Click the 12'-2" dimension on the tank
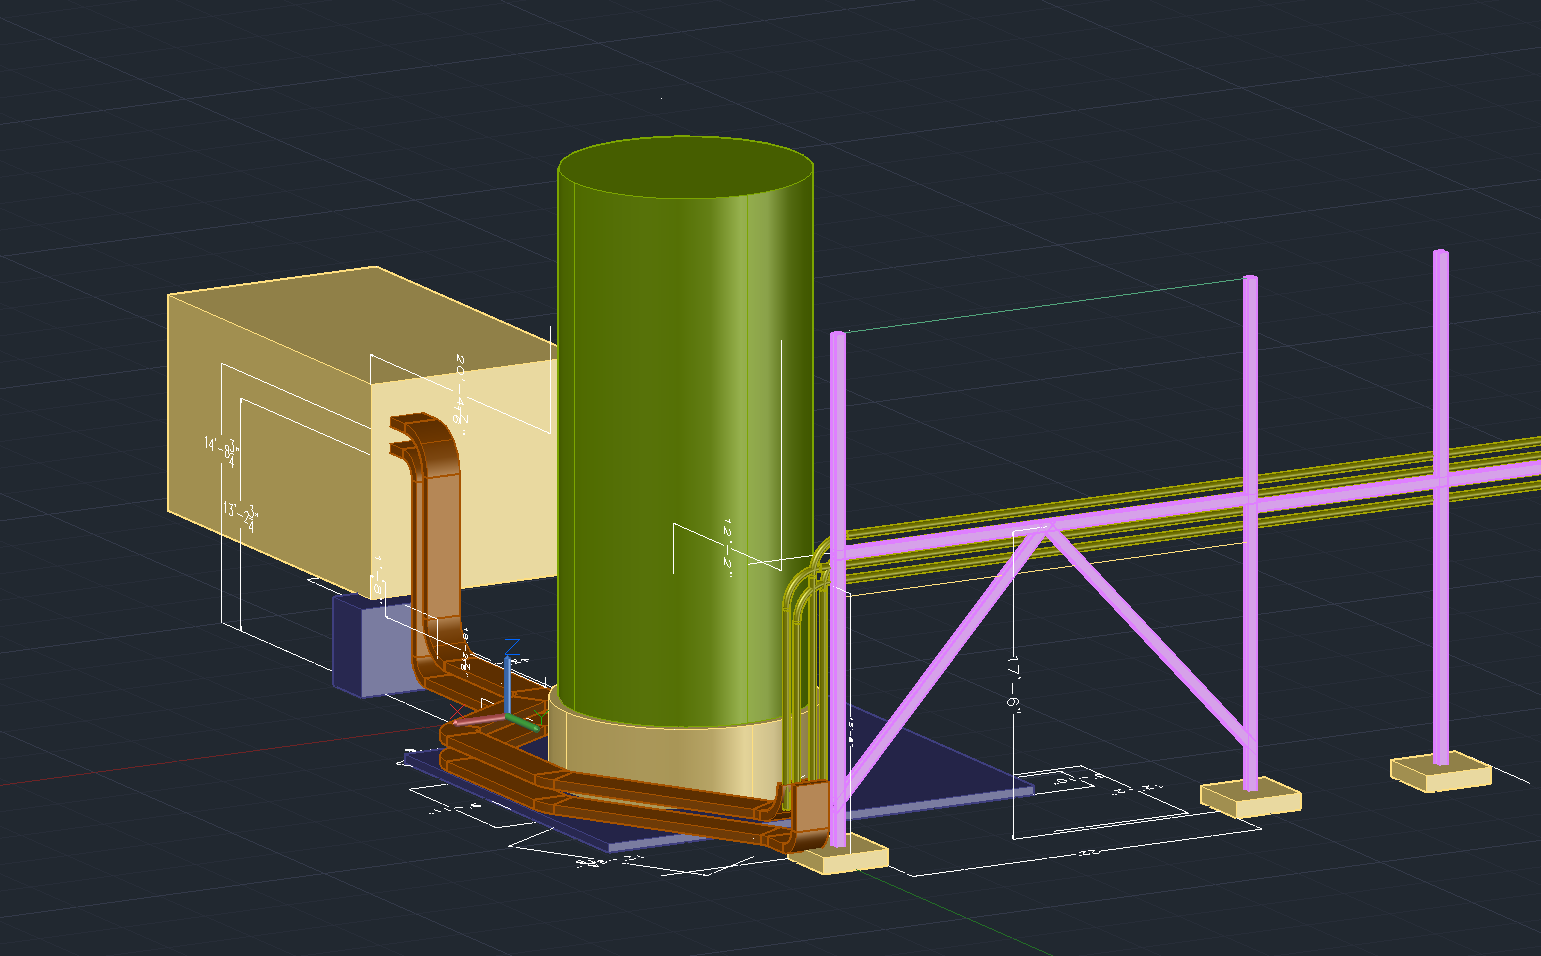Image resolution: width=1541 pixels, height=956 pixels. click(x=729, y=543)
